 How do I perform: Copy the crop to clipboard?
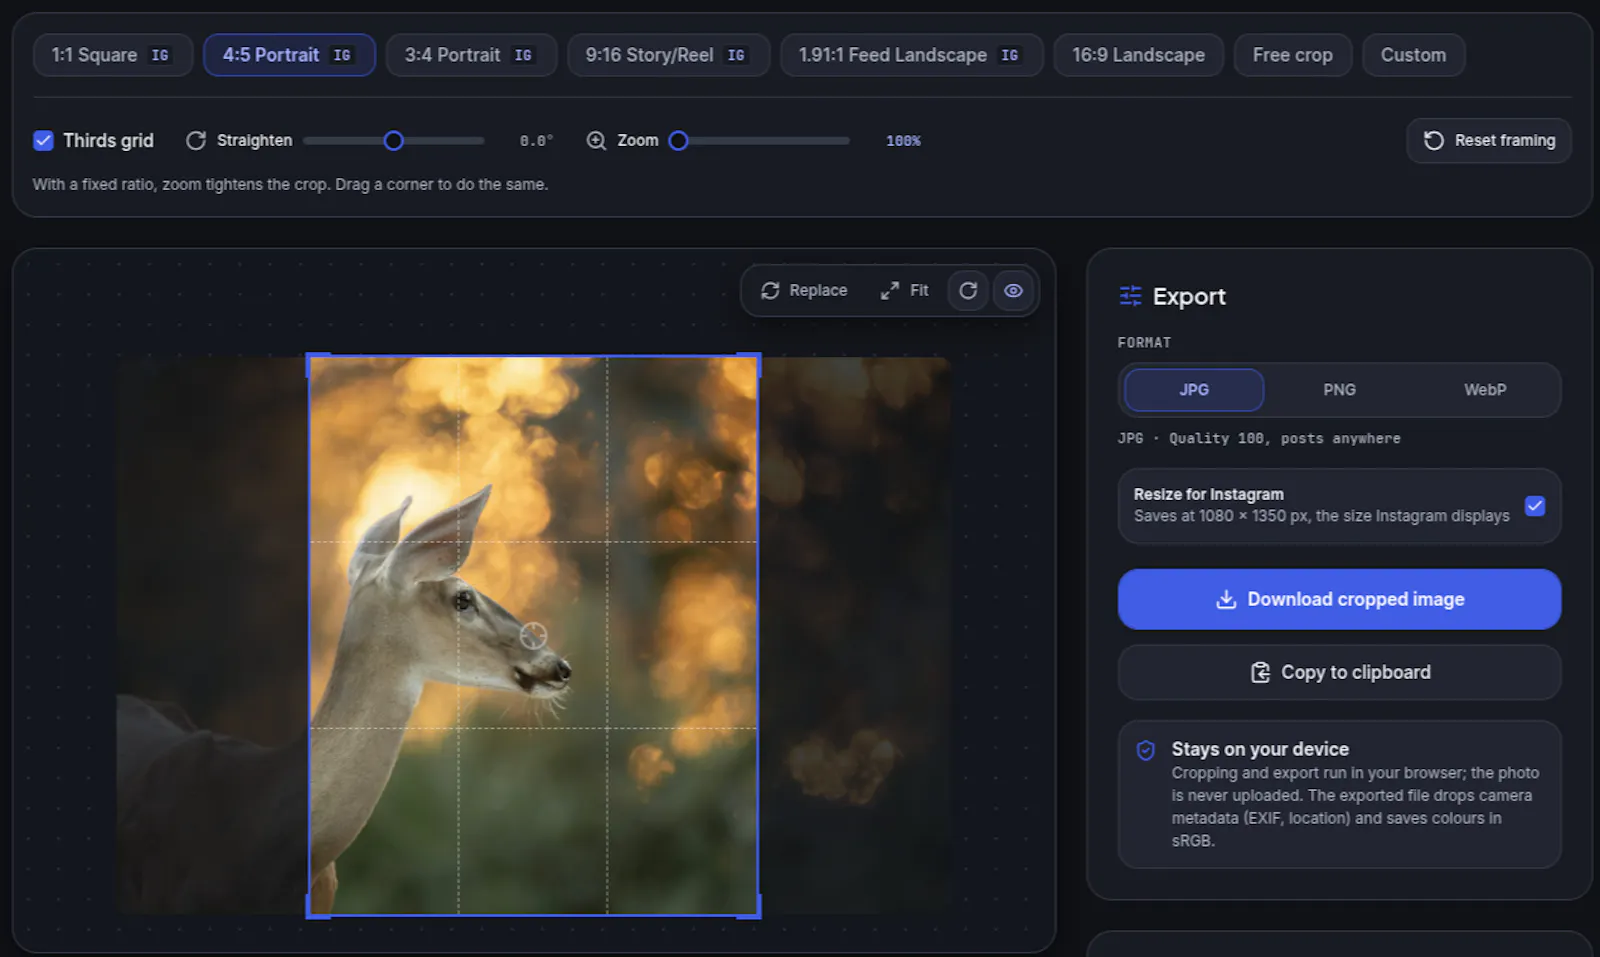point(1339,672)
